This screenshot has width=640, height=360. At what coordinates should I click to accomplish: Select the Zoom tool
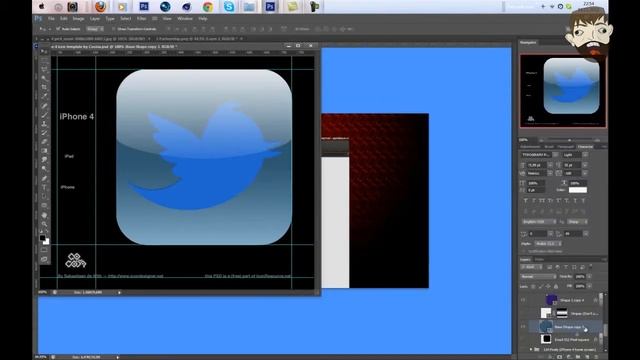click(x=44, y=224)
